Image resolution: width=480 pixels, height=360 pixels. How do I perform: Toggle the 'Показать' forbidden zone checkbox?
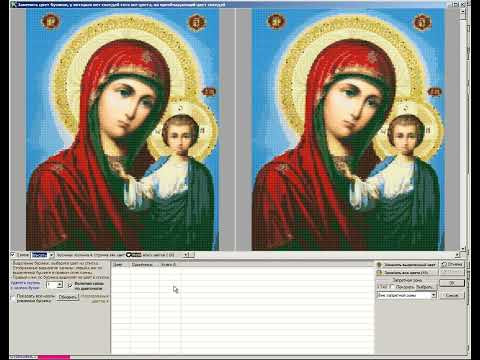(392, 287)
